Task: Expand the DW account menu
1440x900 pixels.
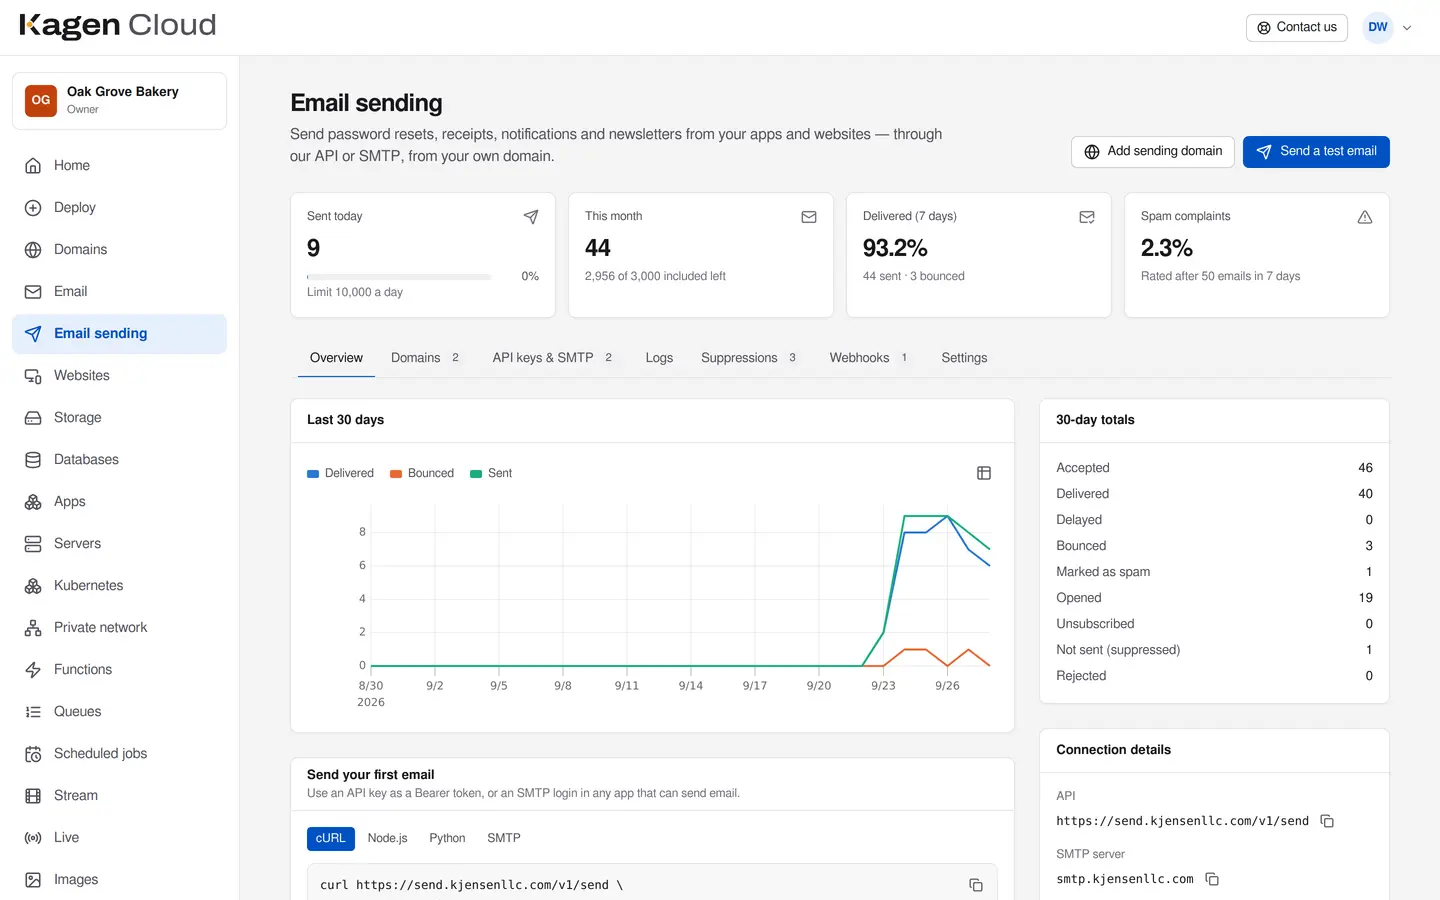Action: tap(1388, 28)
